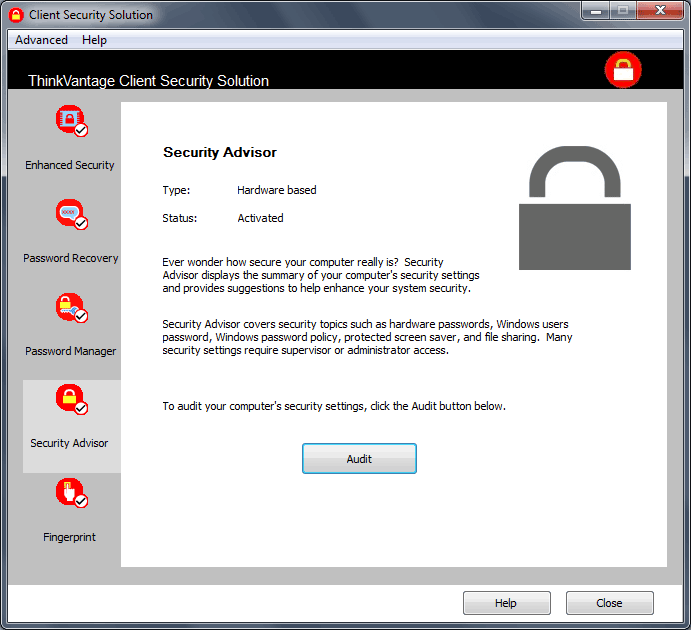
Task: Click the 'To audit your computer's security settings' text
Action: 334,406
